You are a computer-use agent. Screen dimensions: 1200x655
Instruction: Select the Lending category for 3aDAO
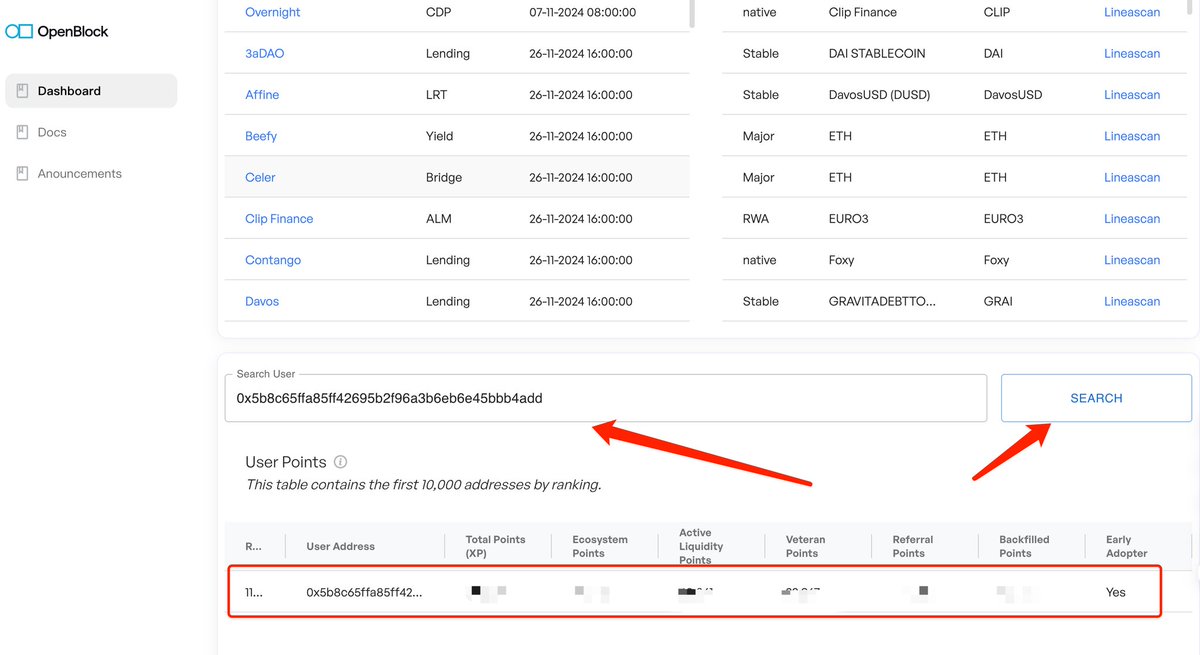(x=448, y=53)
